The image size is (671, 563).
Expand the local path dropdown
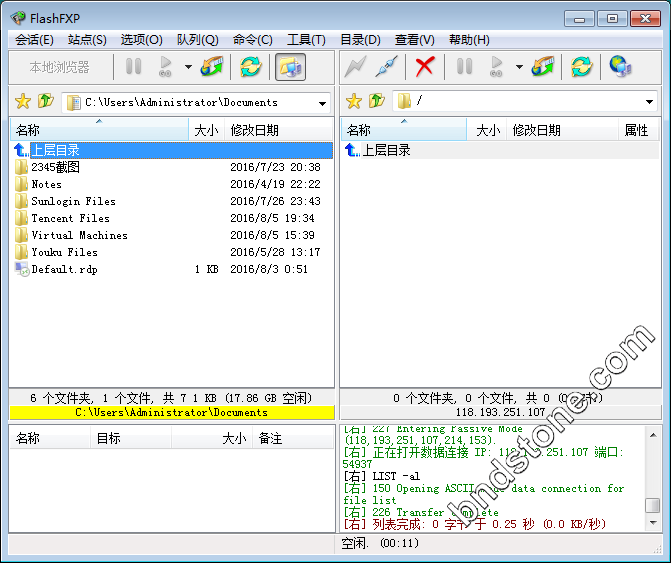pyautogui.click(x=322, y=103)
